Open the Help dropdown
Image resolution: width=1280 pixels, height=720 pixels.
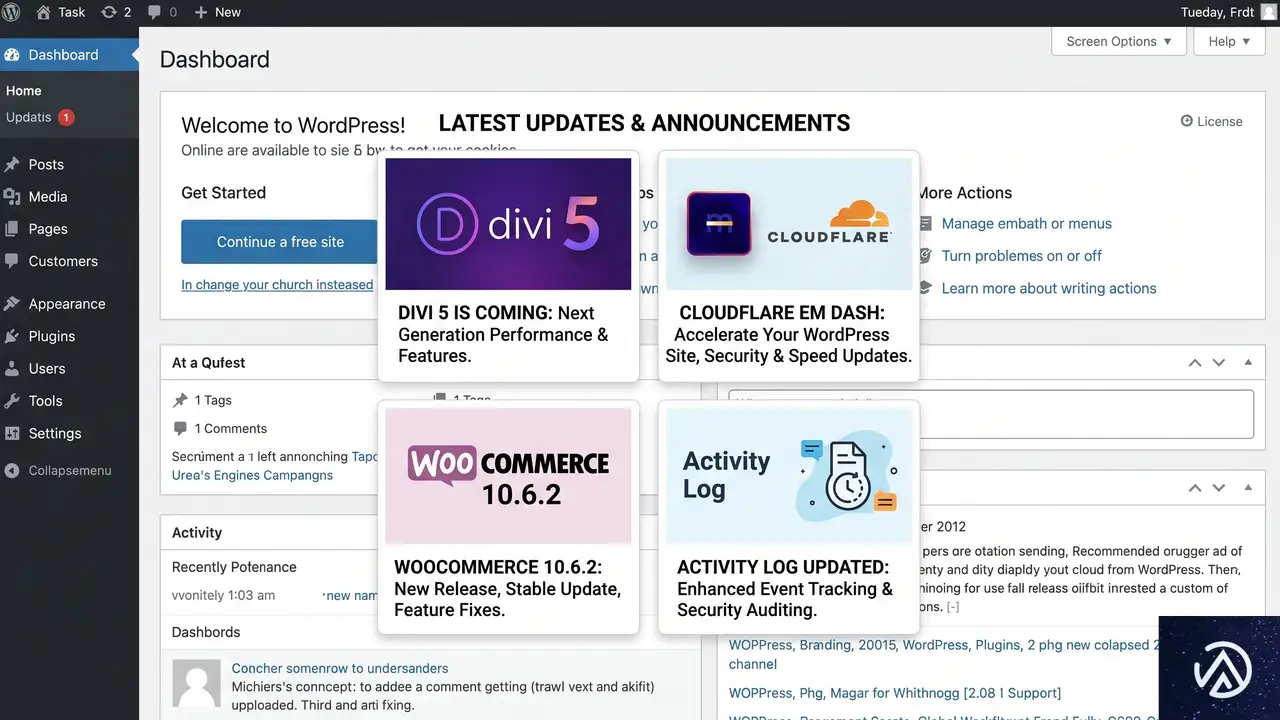(x=1229, y=41)
